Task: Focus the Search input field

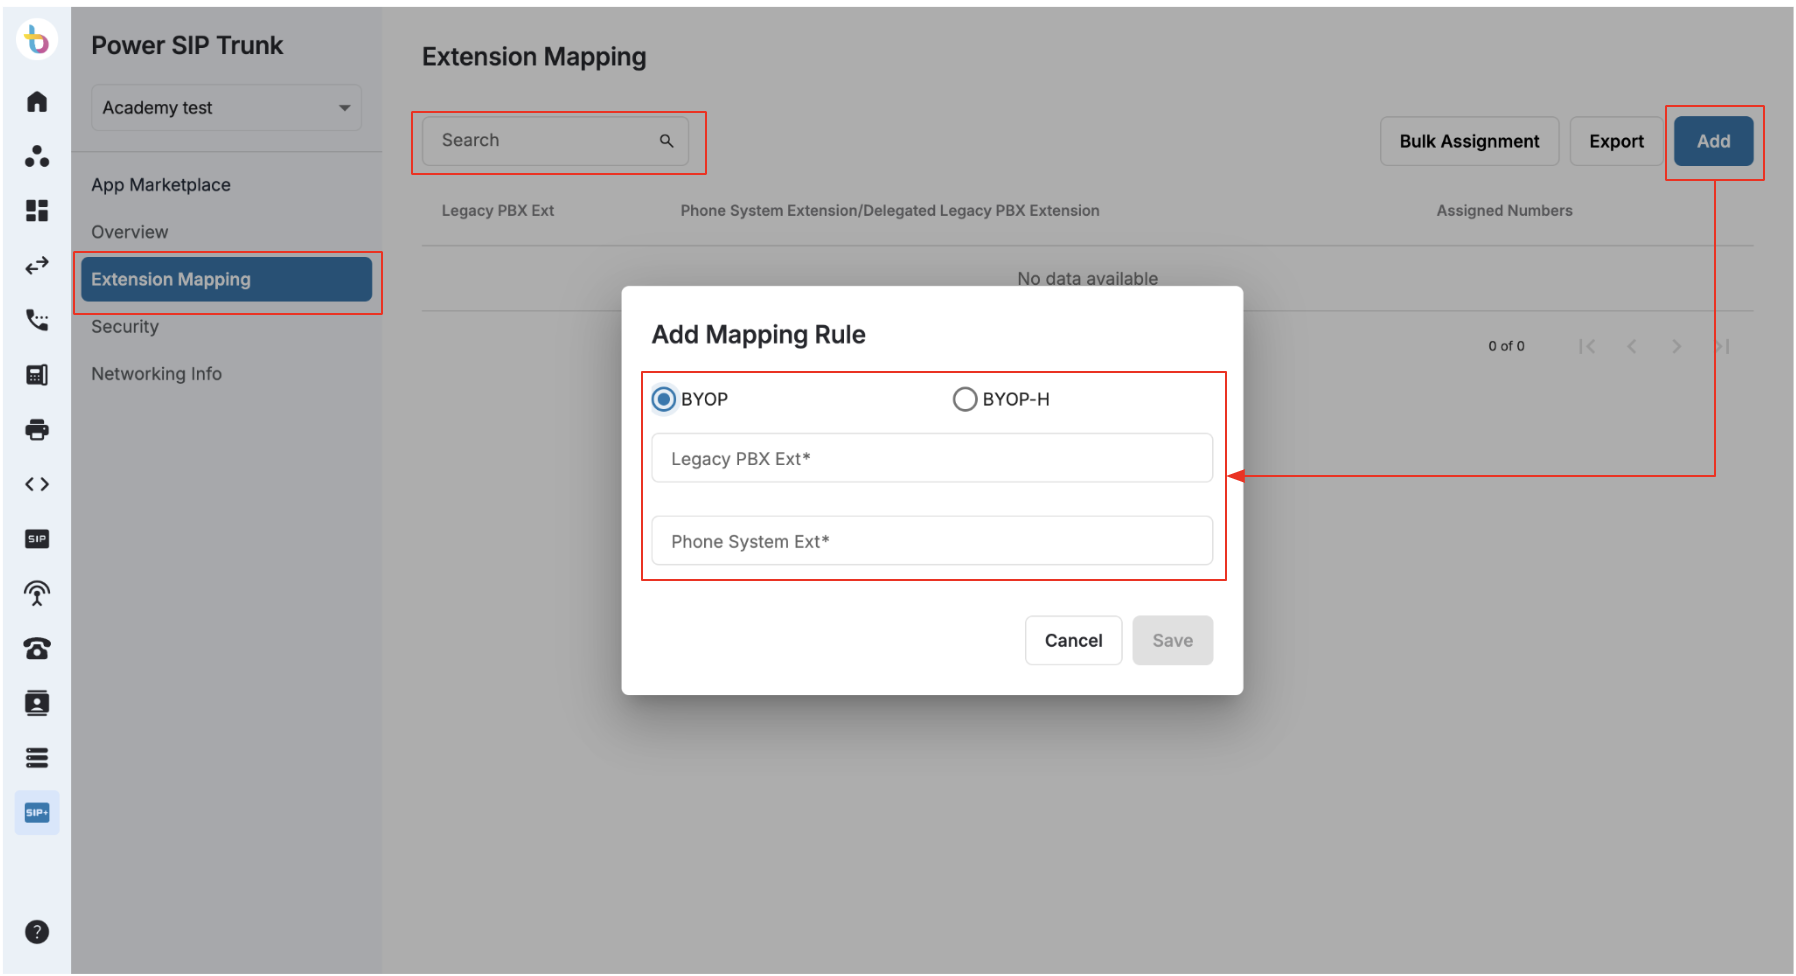Action: pos(555,141)
